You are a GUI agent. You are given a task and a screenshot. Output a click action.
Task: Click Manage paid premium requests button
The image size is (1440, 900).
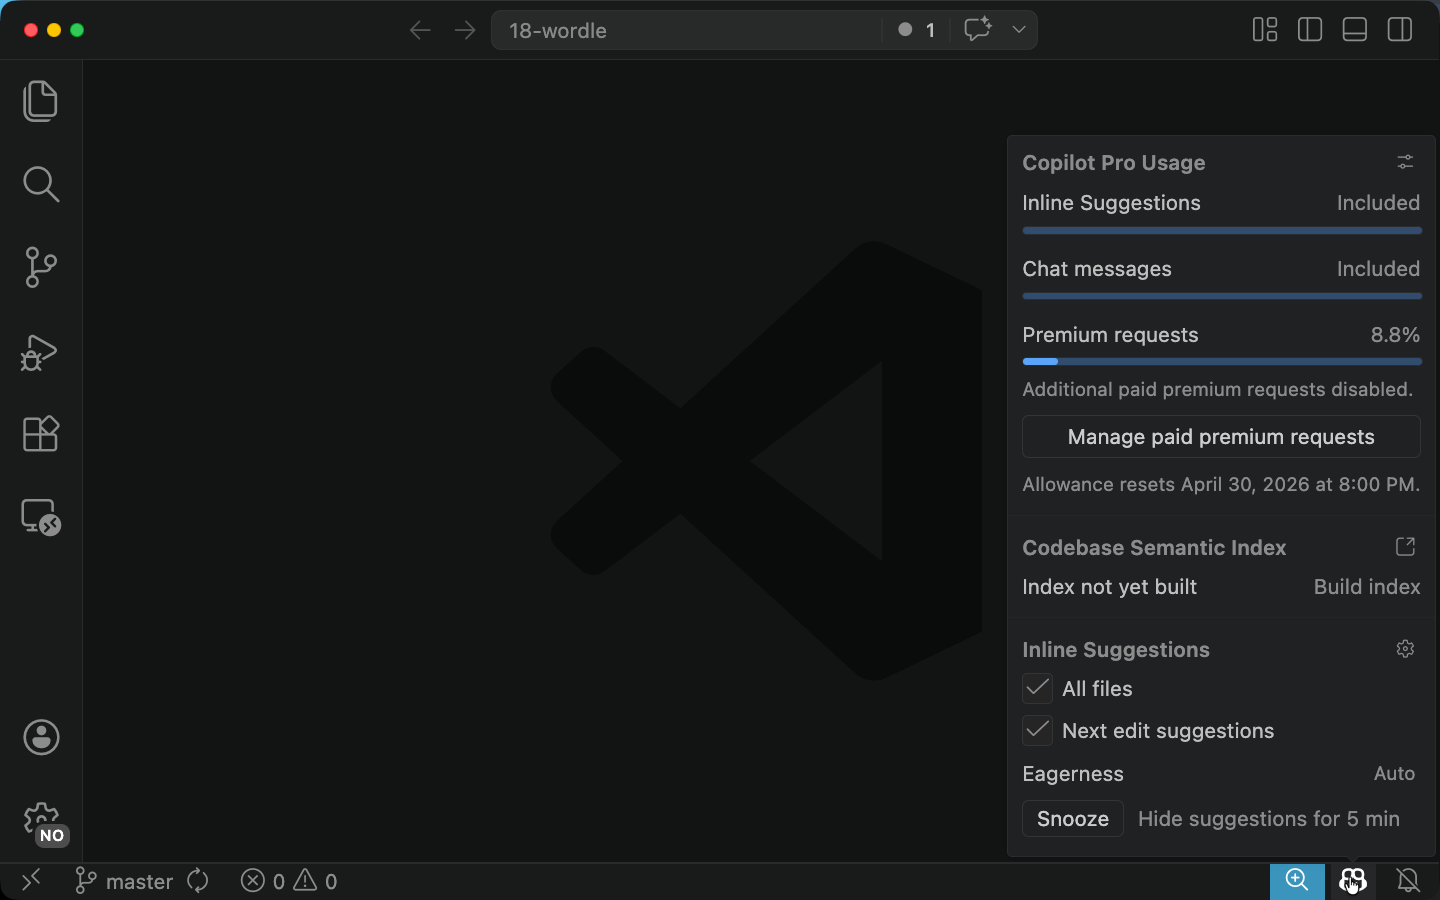point(1221,437)
